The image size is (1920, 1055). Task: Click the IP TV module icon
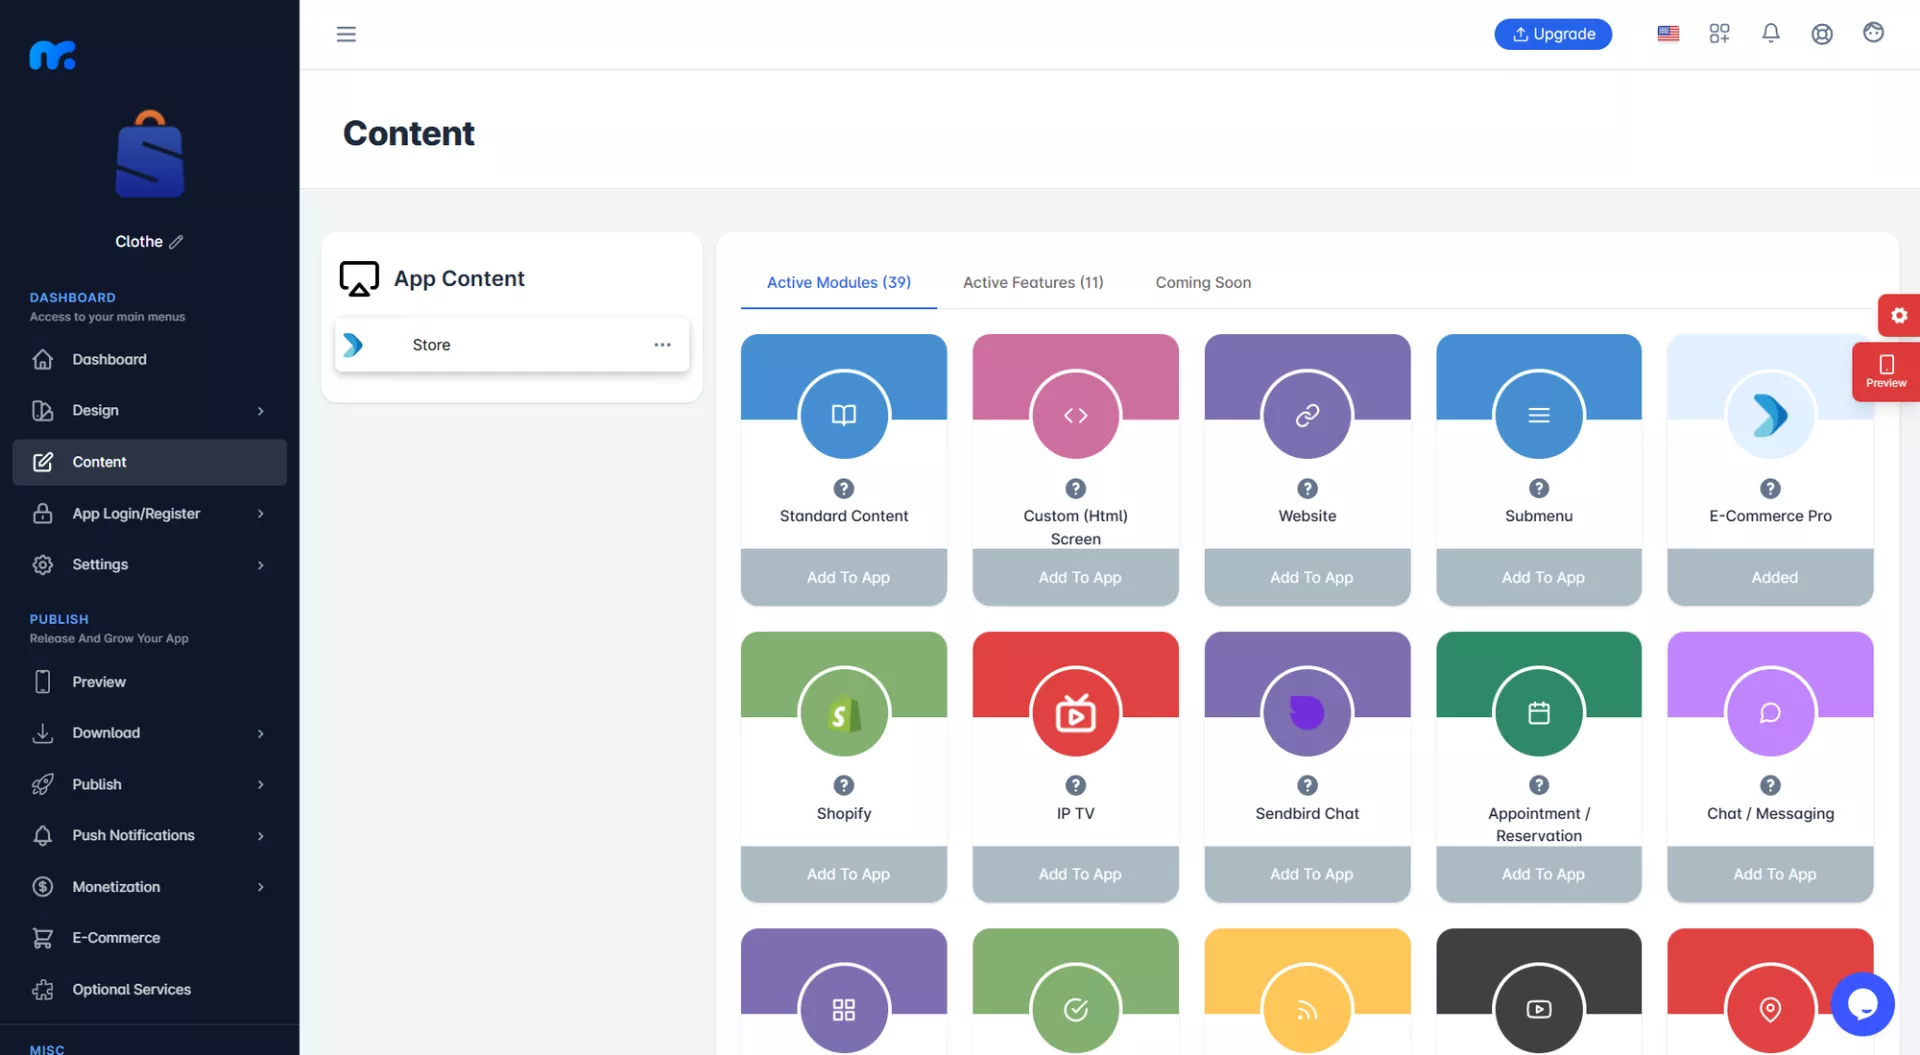pos(1075,713)
